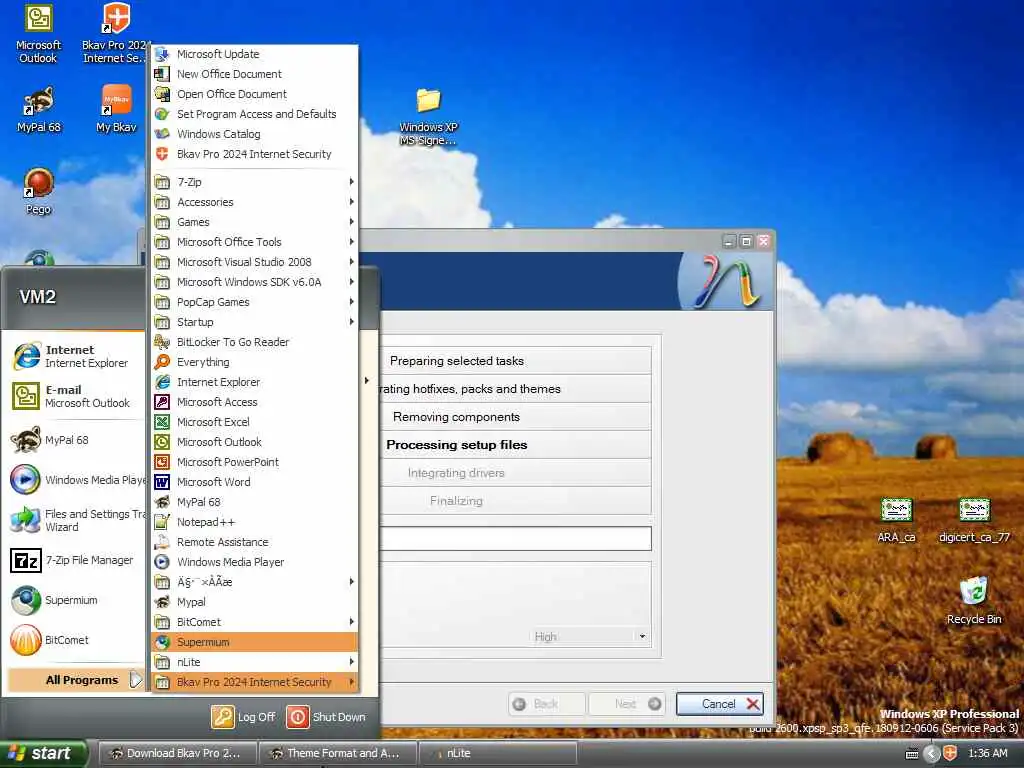Launch Internet Explorer from pinned Start list
This screenshot has height=768, width=1024.
point(76,356)
